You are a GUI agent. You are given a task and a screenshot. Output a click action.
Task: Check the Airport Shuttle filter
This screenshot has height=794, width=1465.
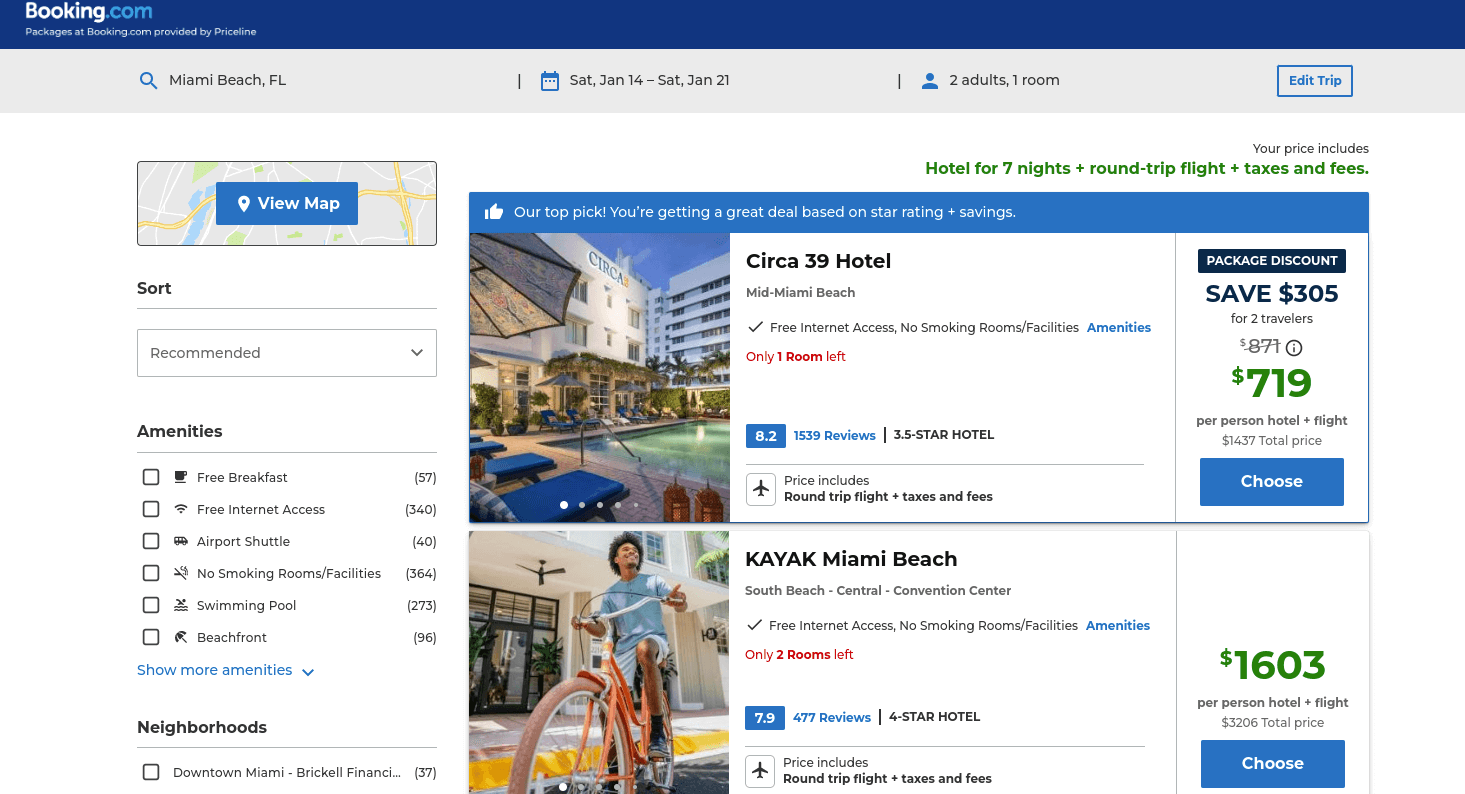tap(151, 542)
